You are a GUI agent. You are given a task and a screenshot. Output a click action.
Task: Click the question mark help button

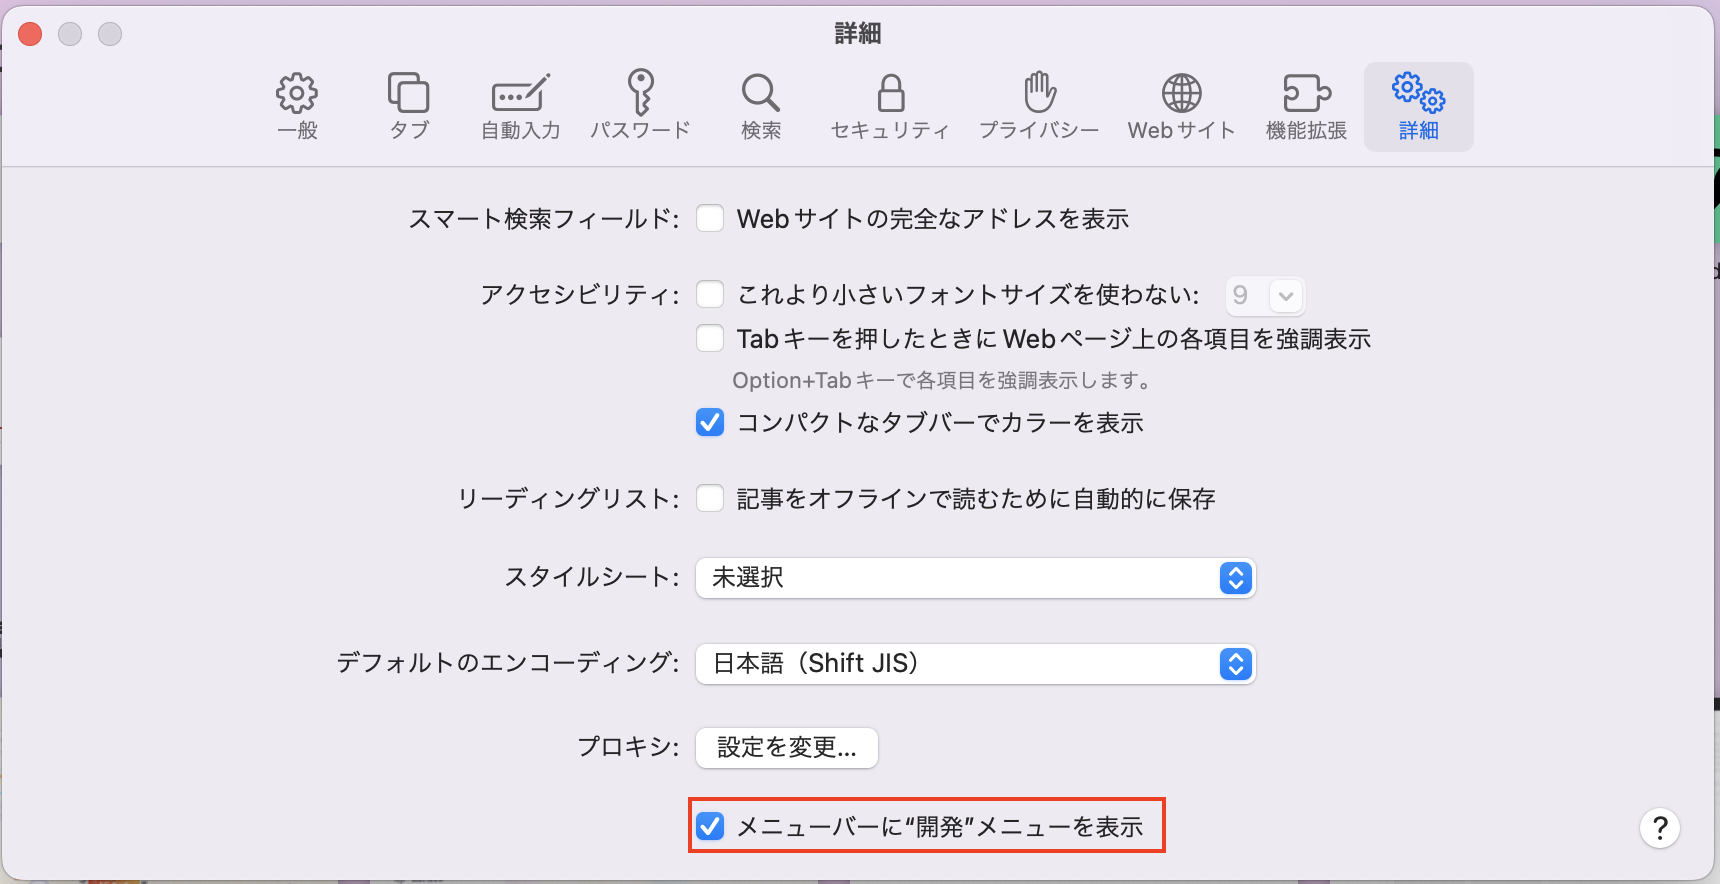[1659, 828]
